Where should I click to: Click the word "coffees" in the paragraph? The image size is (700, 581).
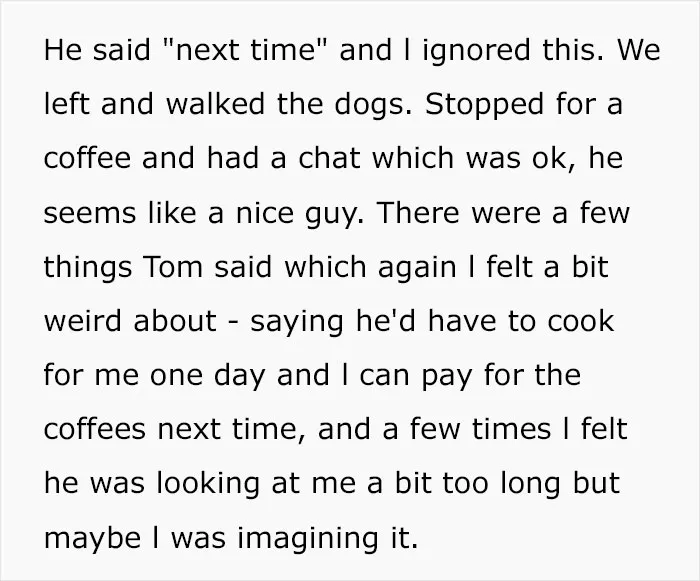pos(95,429)
